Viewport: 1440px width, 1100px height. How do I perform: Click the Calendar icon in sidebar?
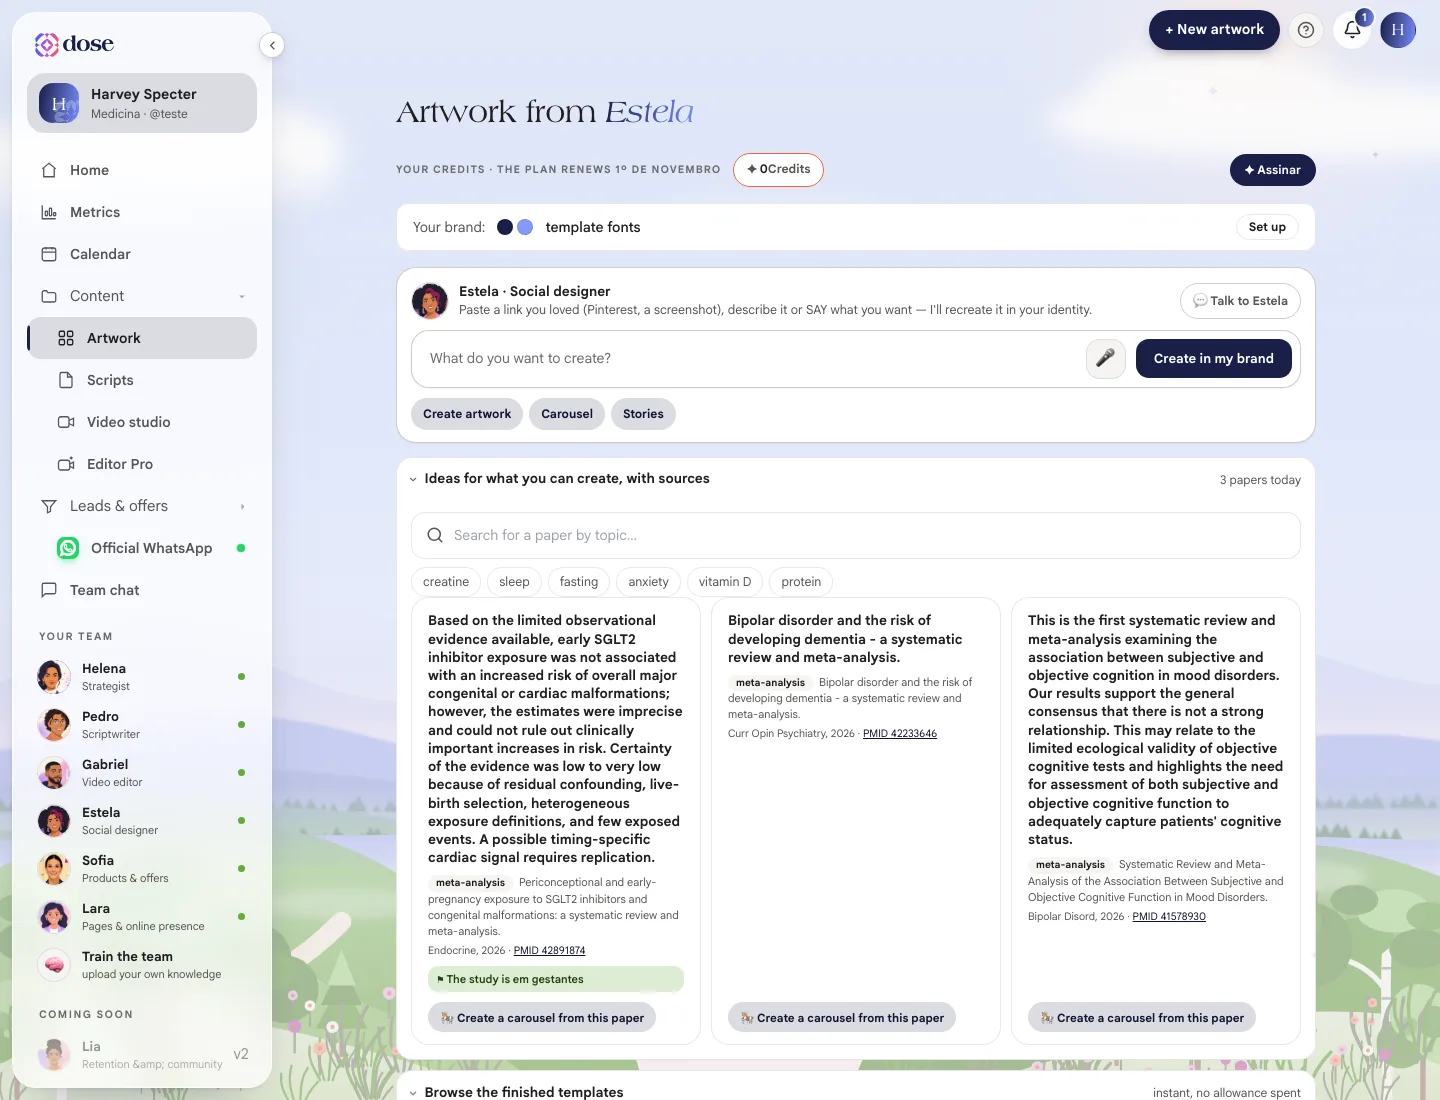tap(49, 254)
